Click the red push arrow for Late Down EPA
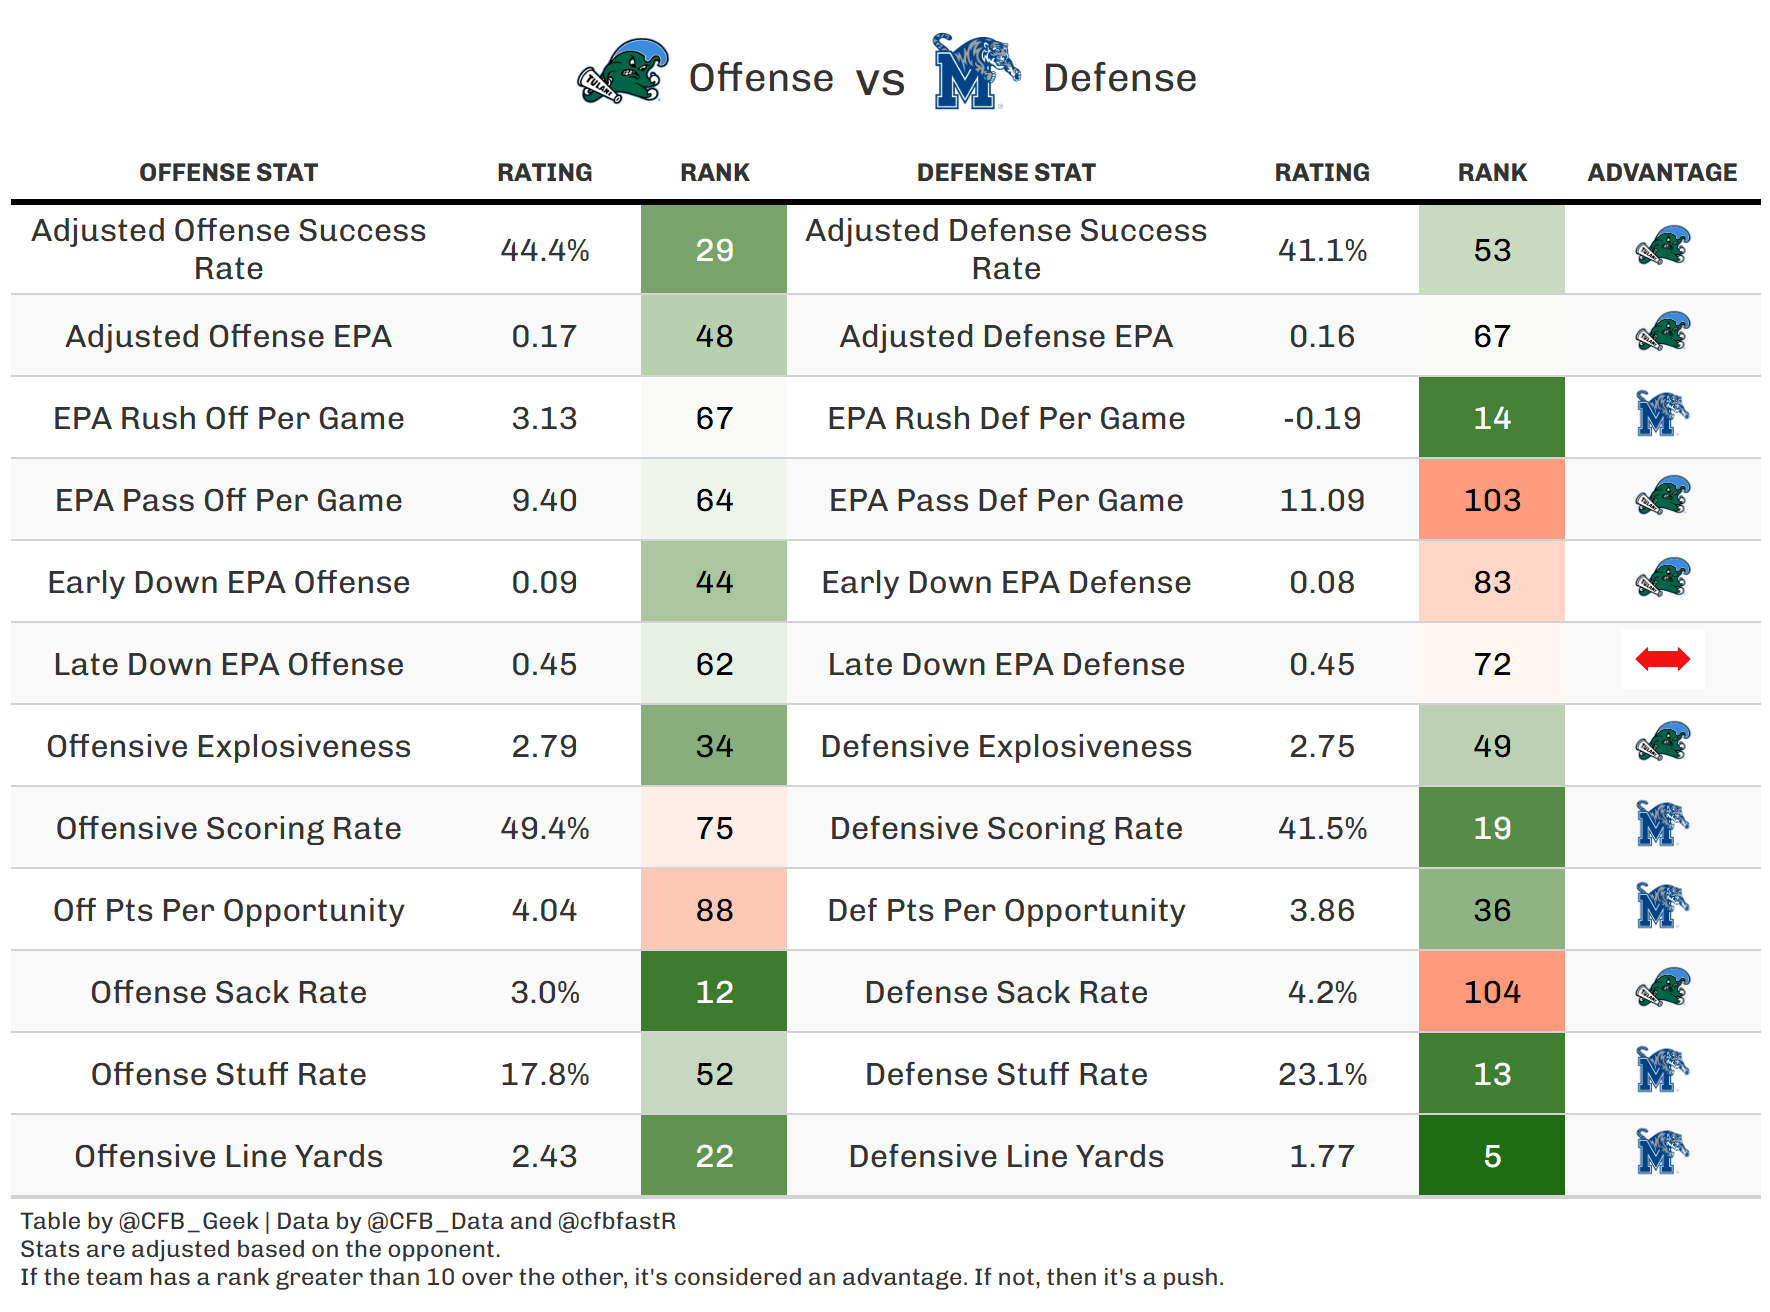The width and height of the screenshot is (1770, 1312). 1662,659
